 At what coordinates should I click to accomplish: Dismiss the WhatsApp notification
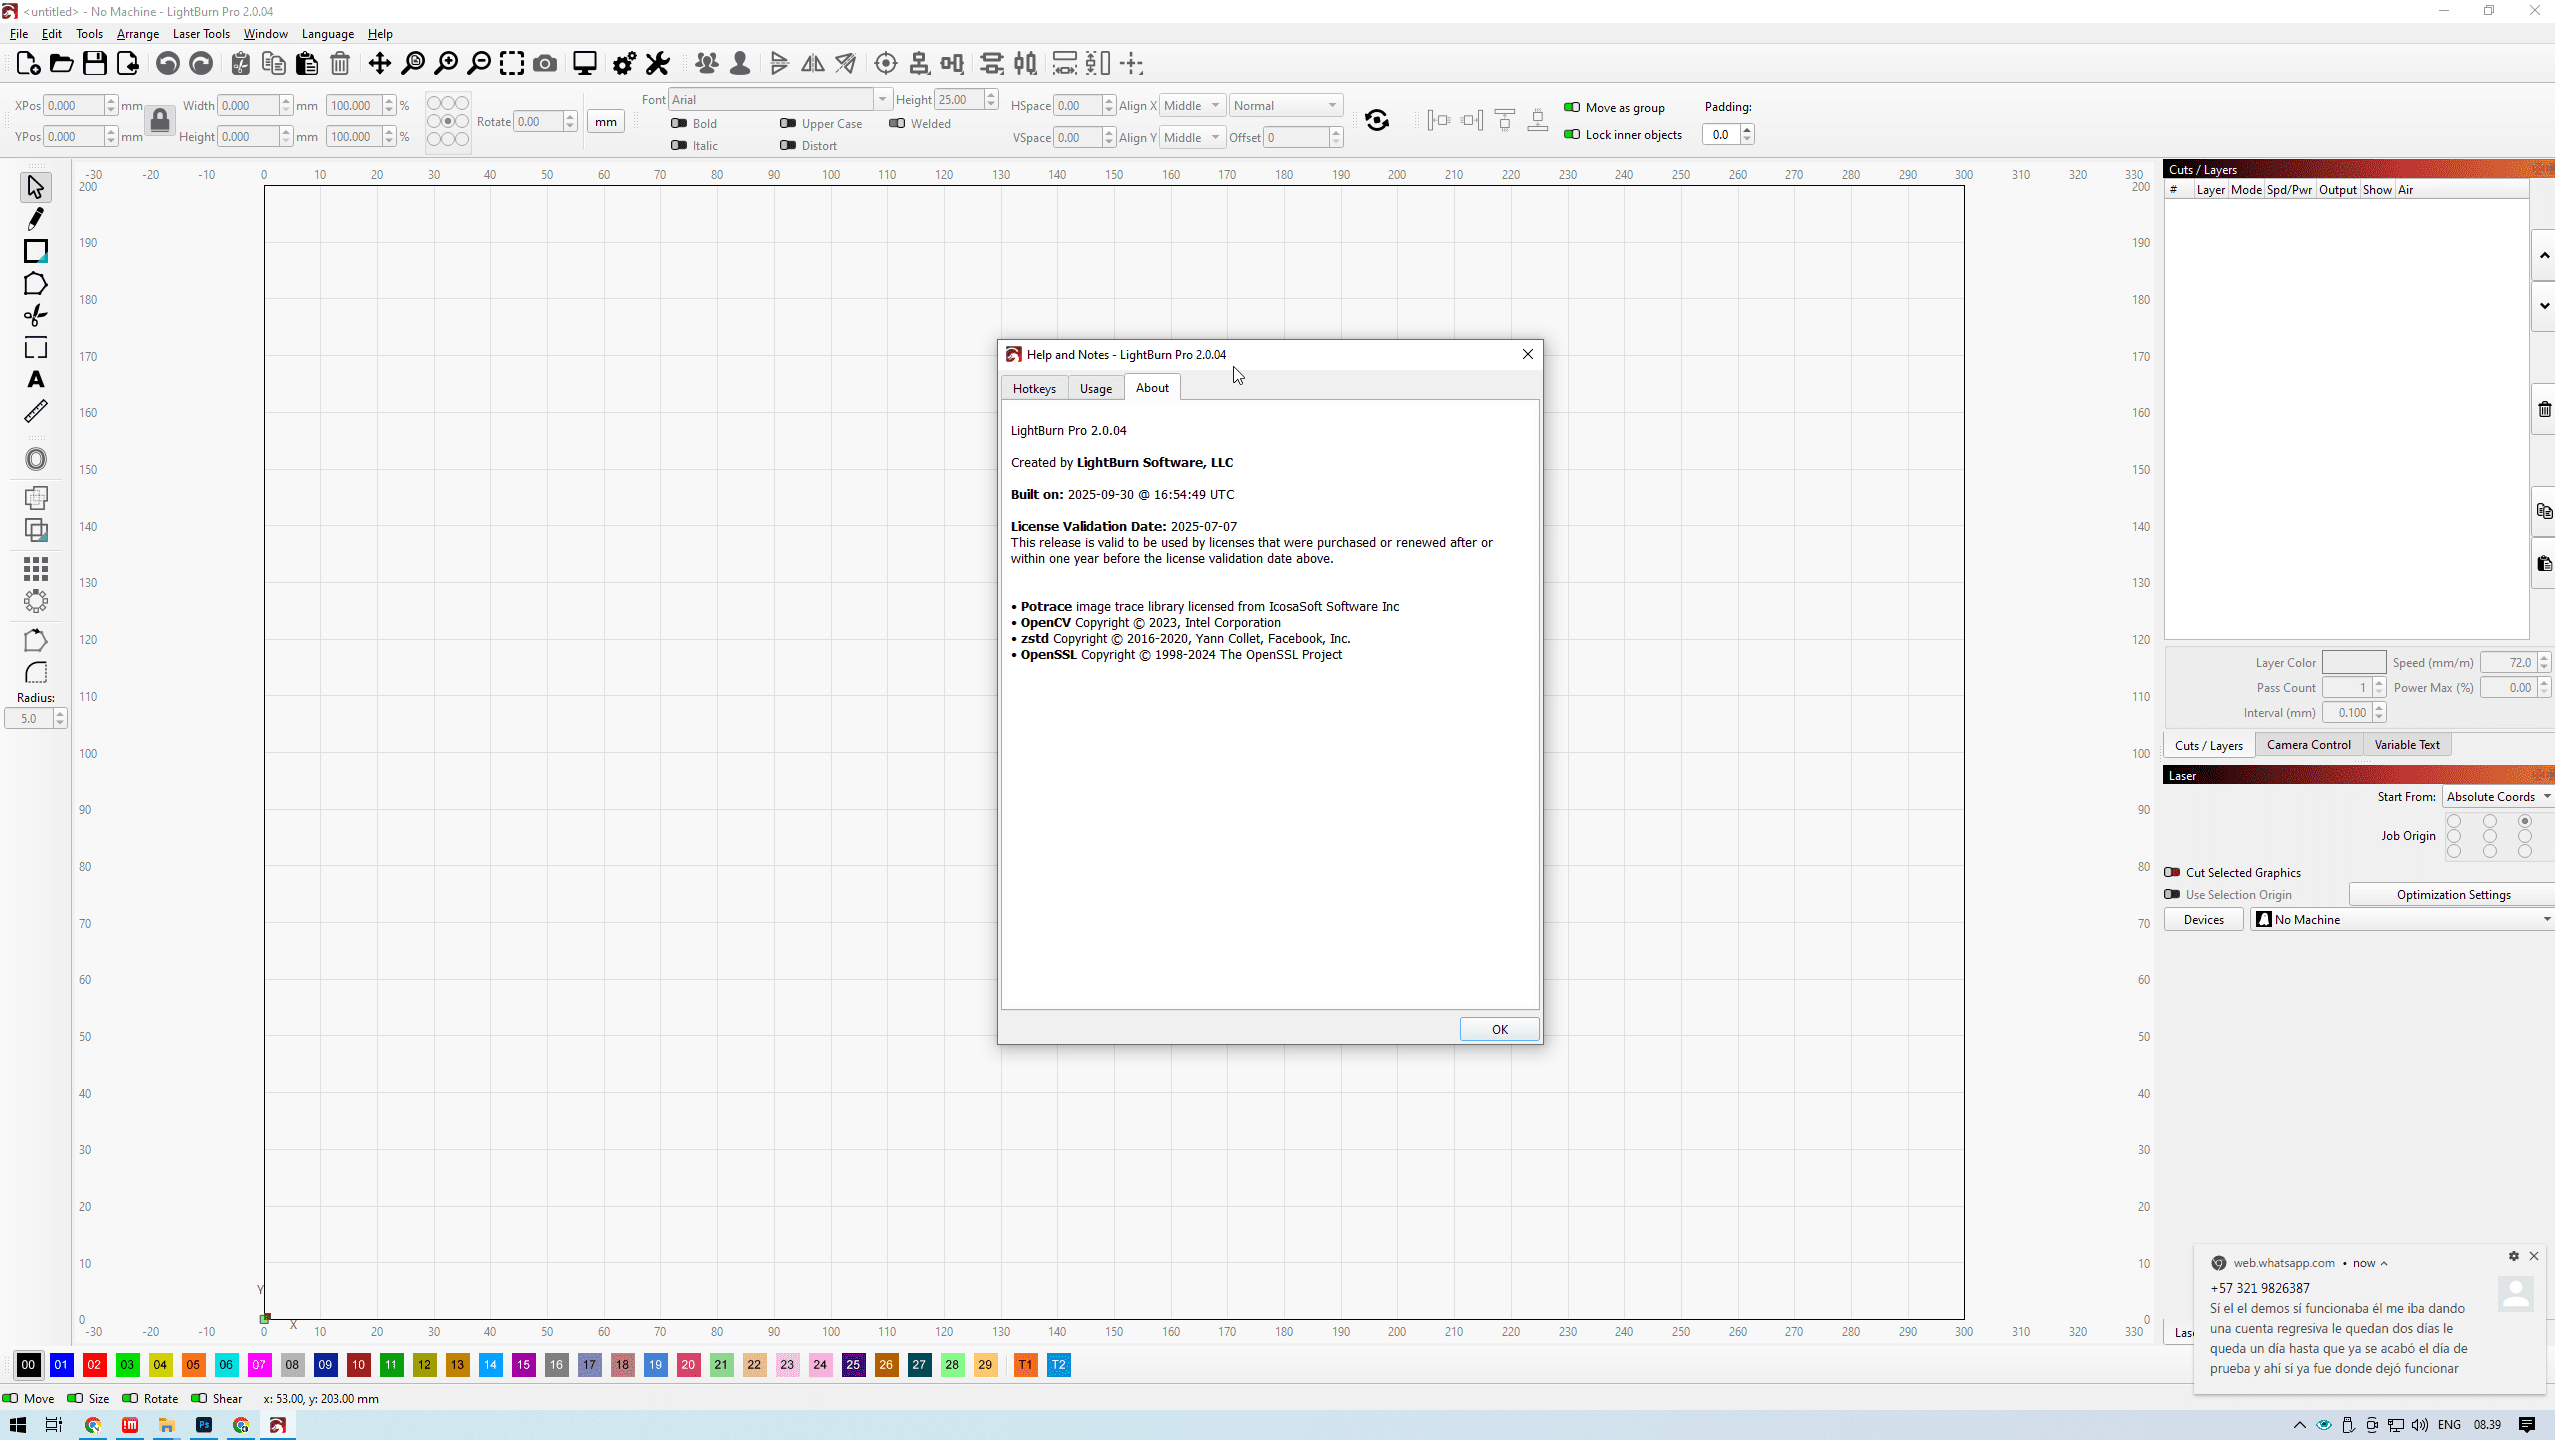pyautogui.click(x=2534, y=1256)
